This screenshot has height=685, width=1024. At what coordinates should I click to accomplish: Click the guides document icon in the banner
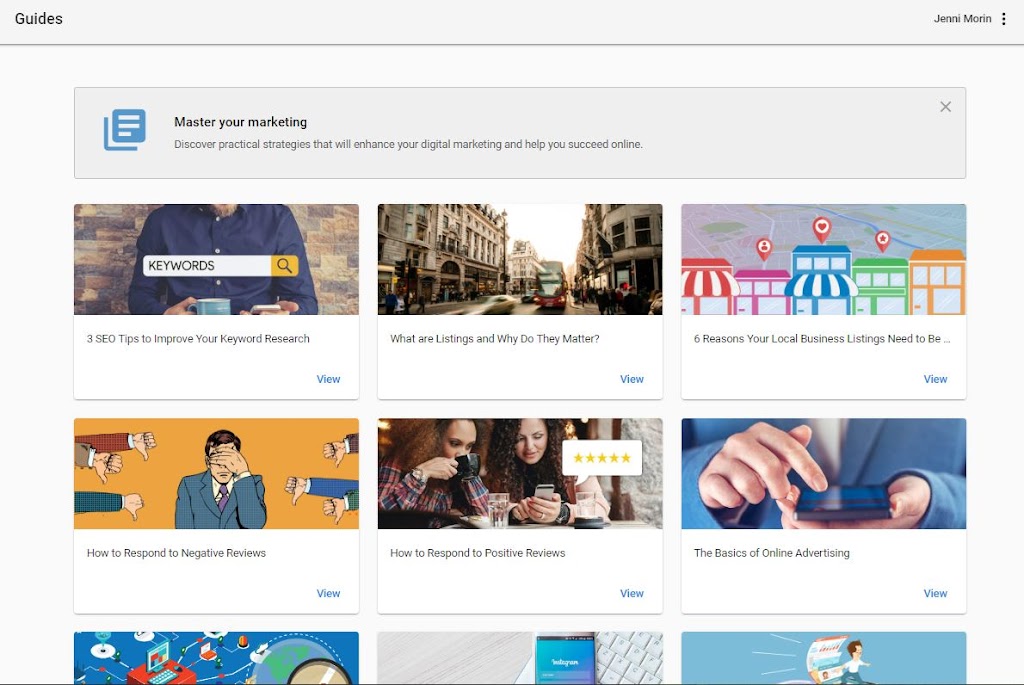click(125, 130)
